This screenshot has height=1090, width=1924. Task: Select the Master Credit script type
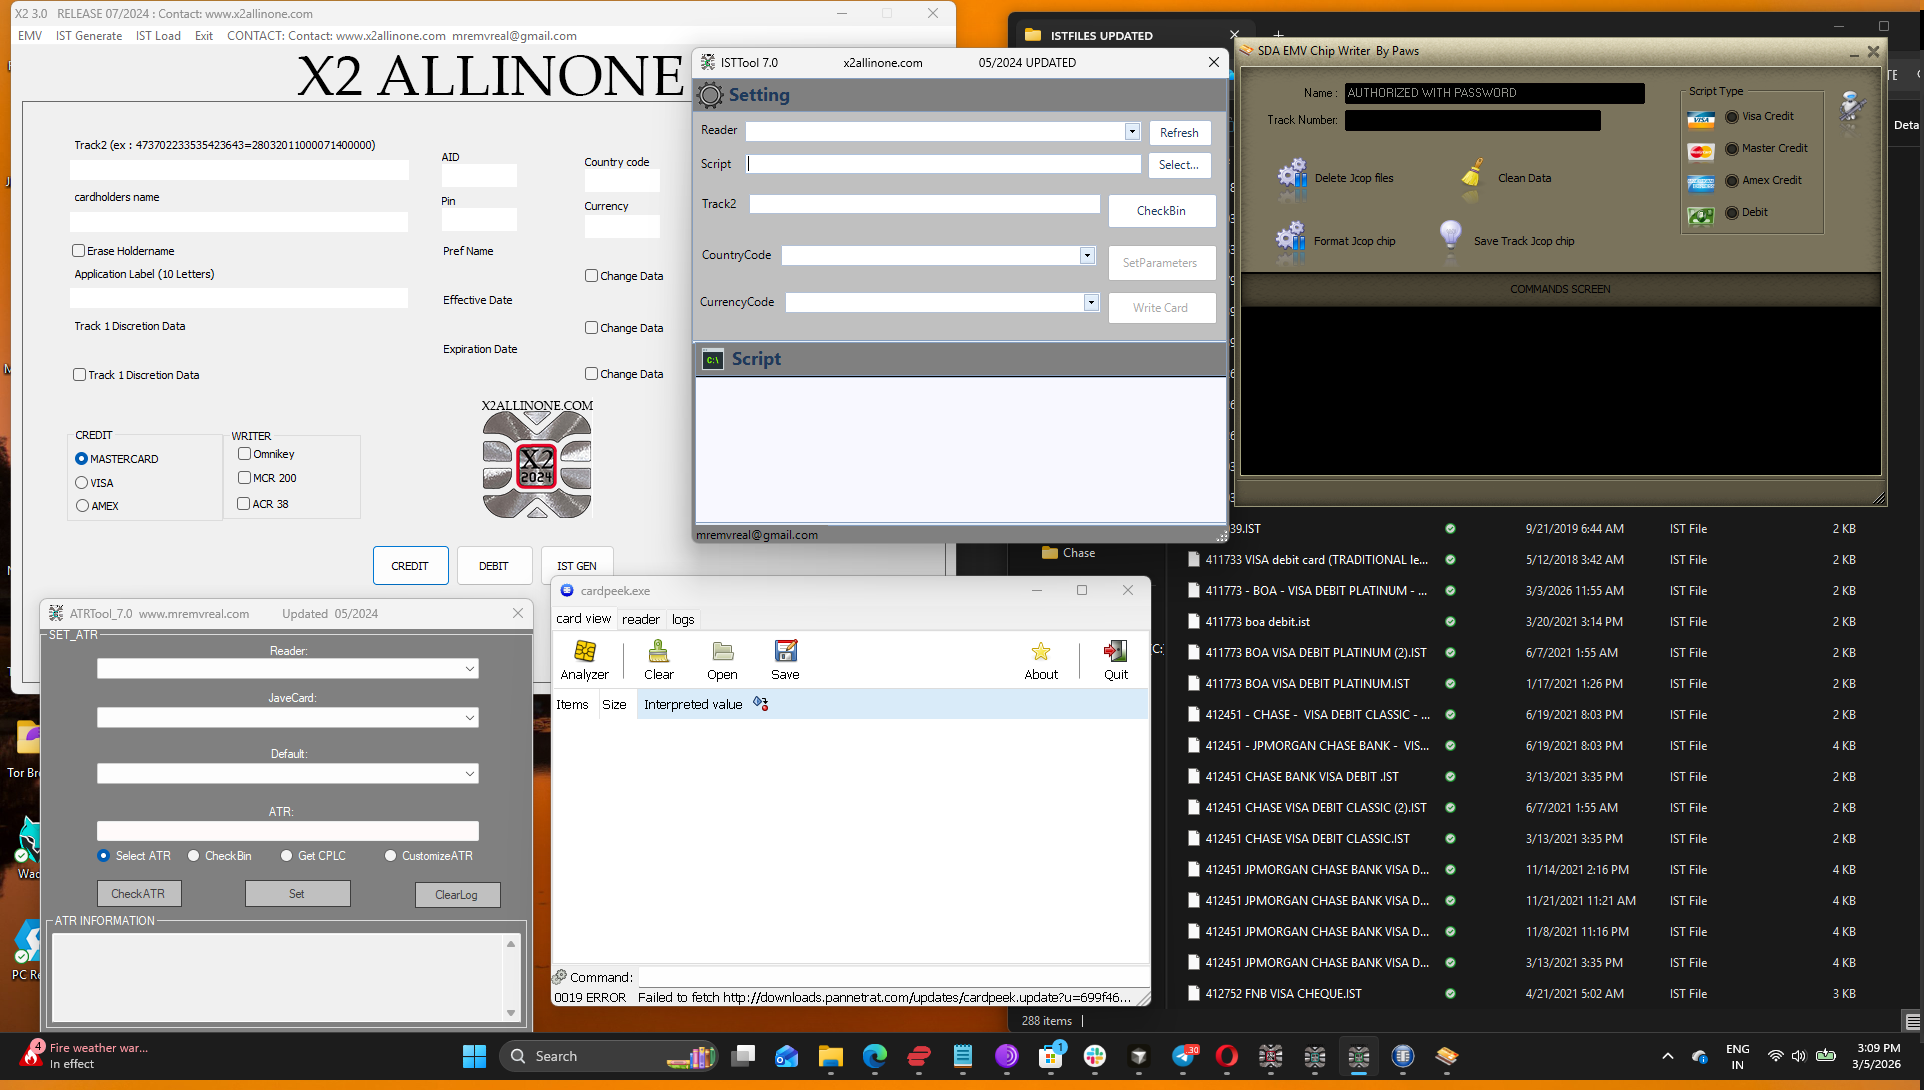pyautogui.click(x=1732, y=149)
